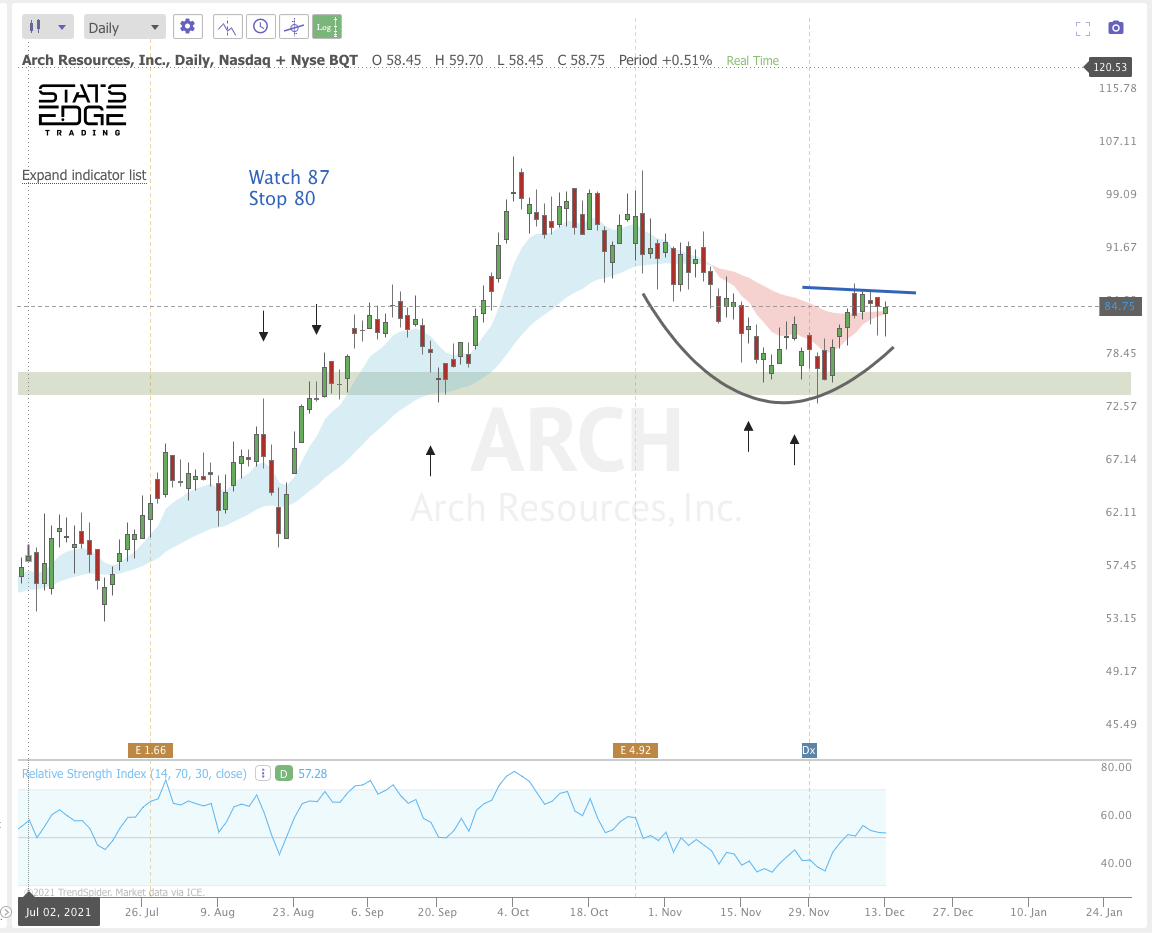Click the Jul 02, 2021 date label

[57, 911]
